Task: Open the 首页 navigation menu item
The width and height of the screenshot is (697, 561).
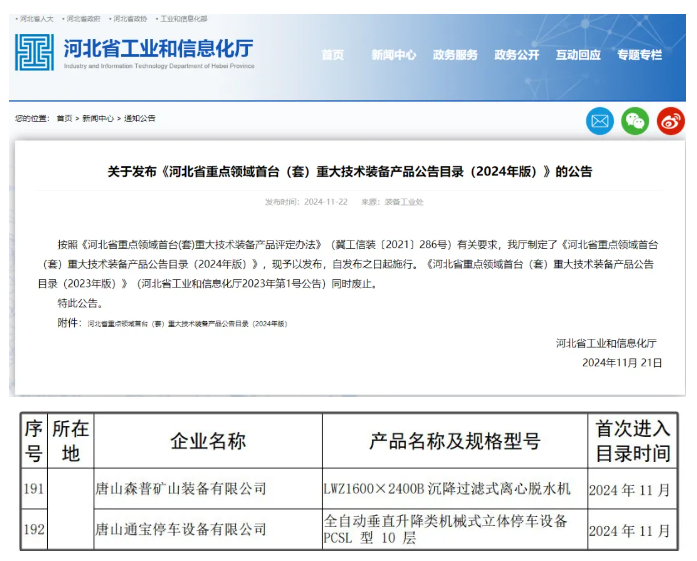Action: pyautogui.click(x=333, y=55)
